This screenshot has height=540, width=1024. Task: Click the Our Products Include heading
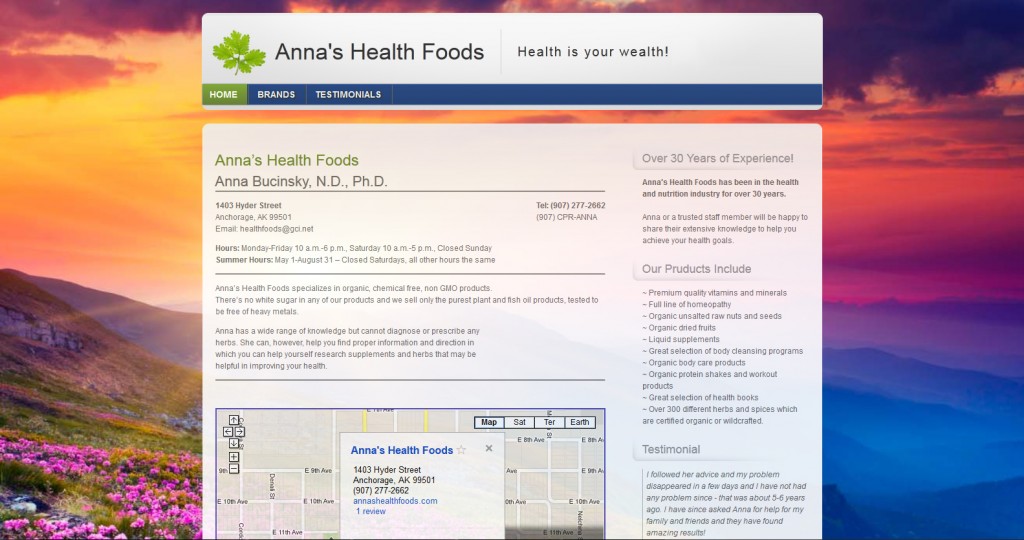coord(696,269)
